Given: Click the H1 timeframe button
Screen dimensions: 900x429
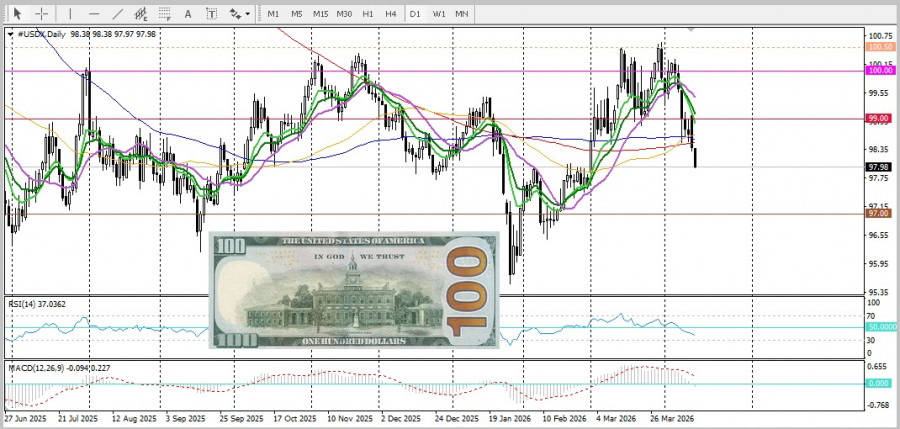Looking at the screenshot, I should 368,14.
